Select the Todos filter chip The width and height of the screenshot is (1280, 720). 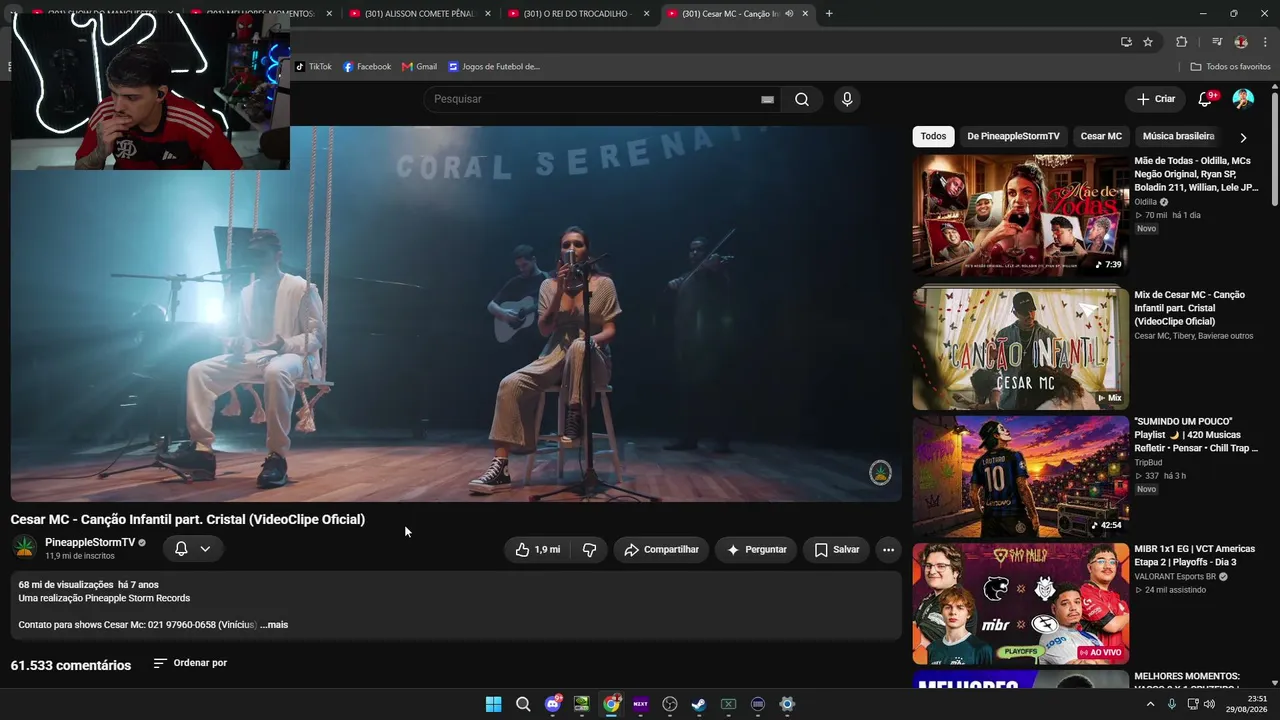tap(933, 136)
